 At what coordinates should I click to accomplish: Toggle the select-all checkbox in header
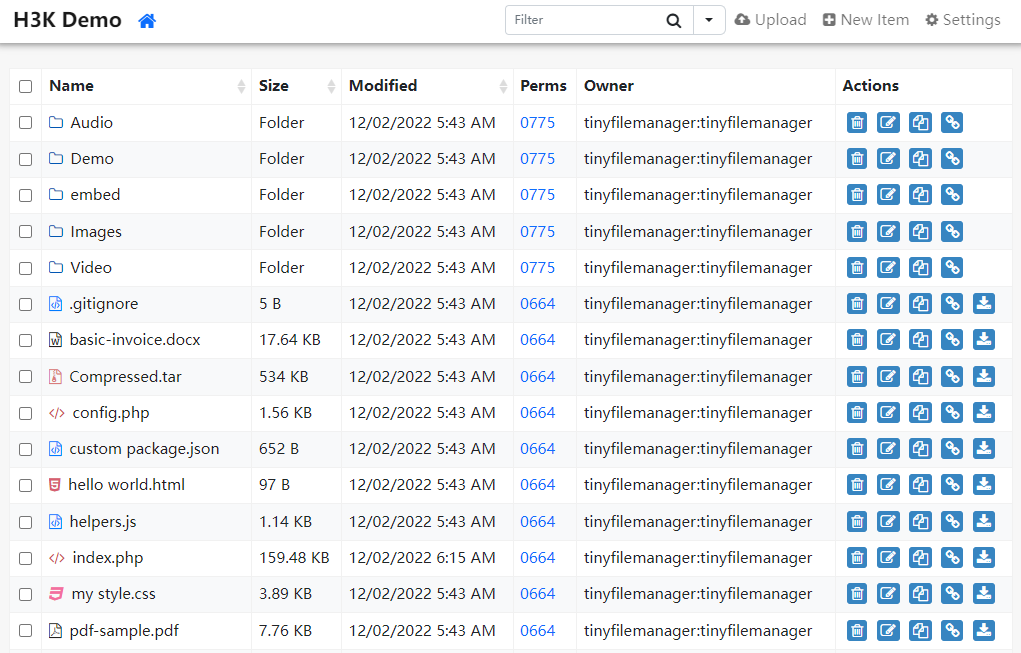pos(26,87)
